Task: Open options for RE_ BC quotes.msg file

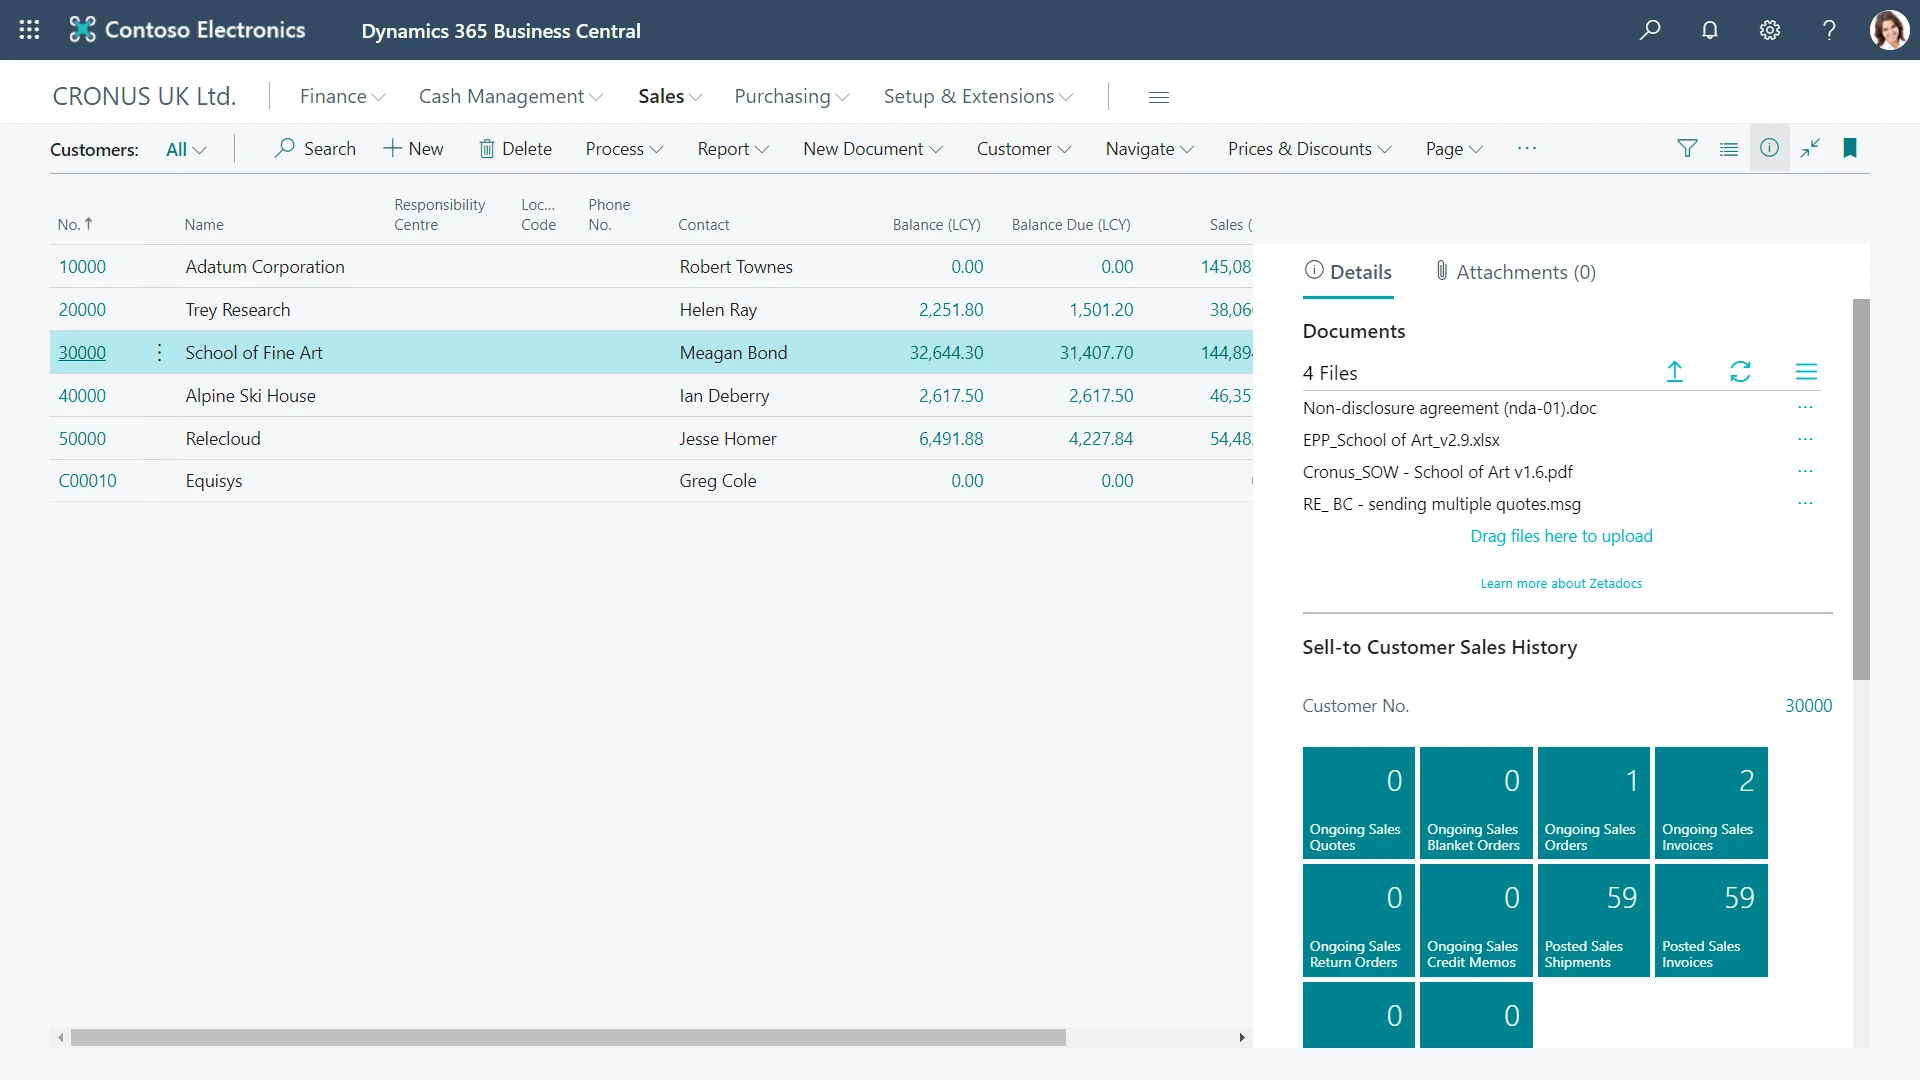Action: (1805, 503)
